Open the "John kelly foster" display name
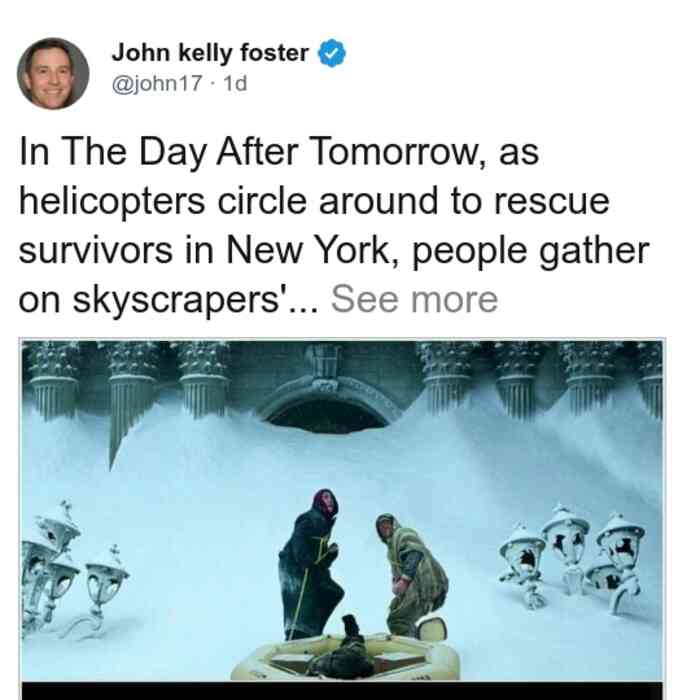Screen dimensions: 700x700 point(210,53)
